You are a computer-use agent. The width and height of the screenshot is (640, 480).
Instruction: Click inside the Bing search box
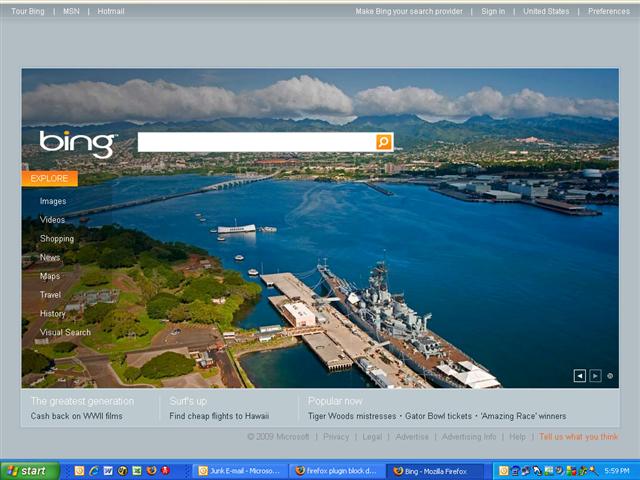click(x=257, y=142)
